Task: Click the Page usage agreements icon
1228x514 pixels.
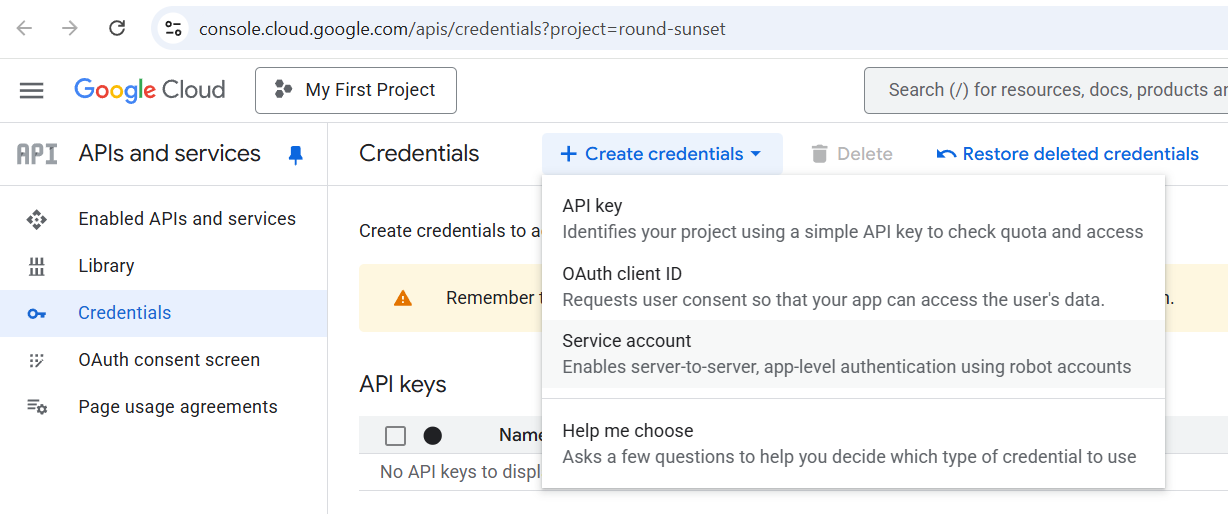Action: [x=37, y=407]
